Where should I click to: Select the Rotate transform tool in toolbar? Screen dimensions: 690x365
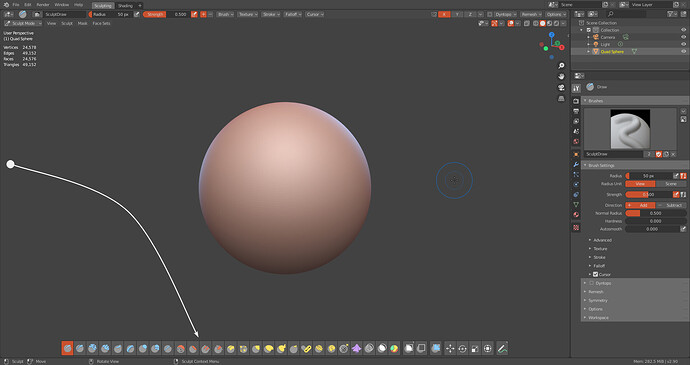tap(462, 348)
